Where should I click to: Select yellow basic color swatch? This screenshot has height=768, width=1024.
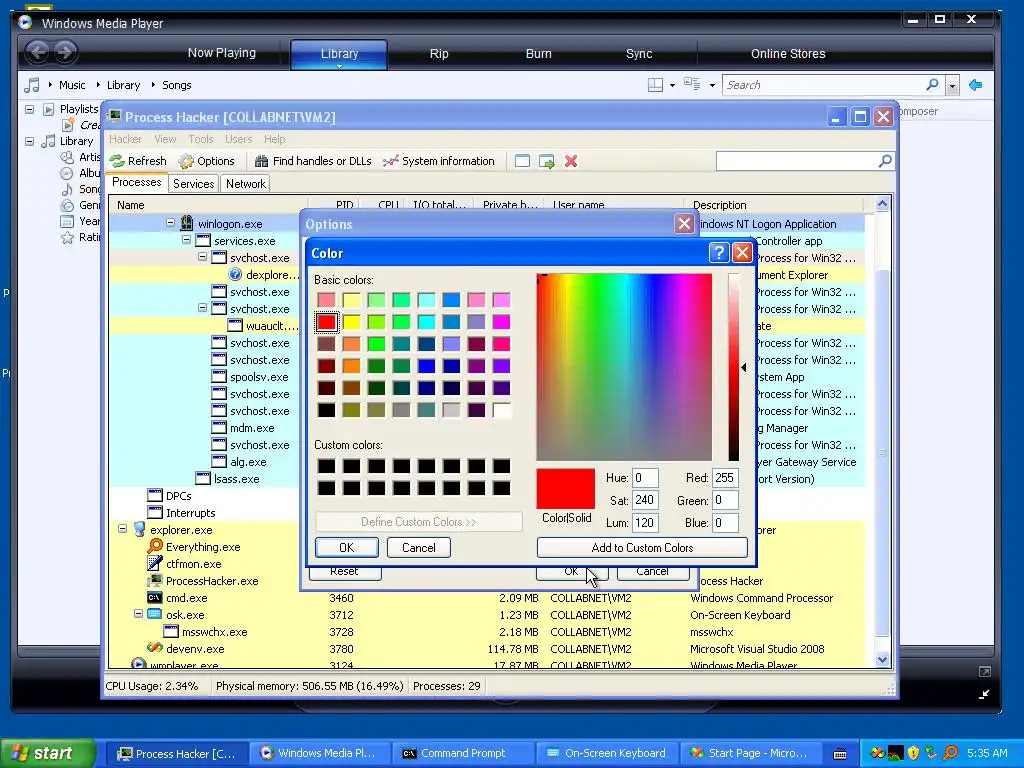351,322
